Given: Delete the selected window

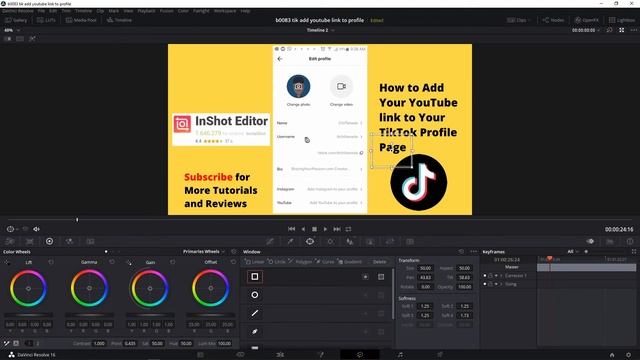Looking at the screenshot, I should tap(379, 262).
